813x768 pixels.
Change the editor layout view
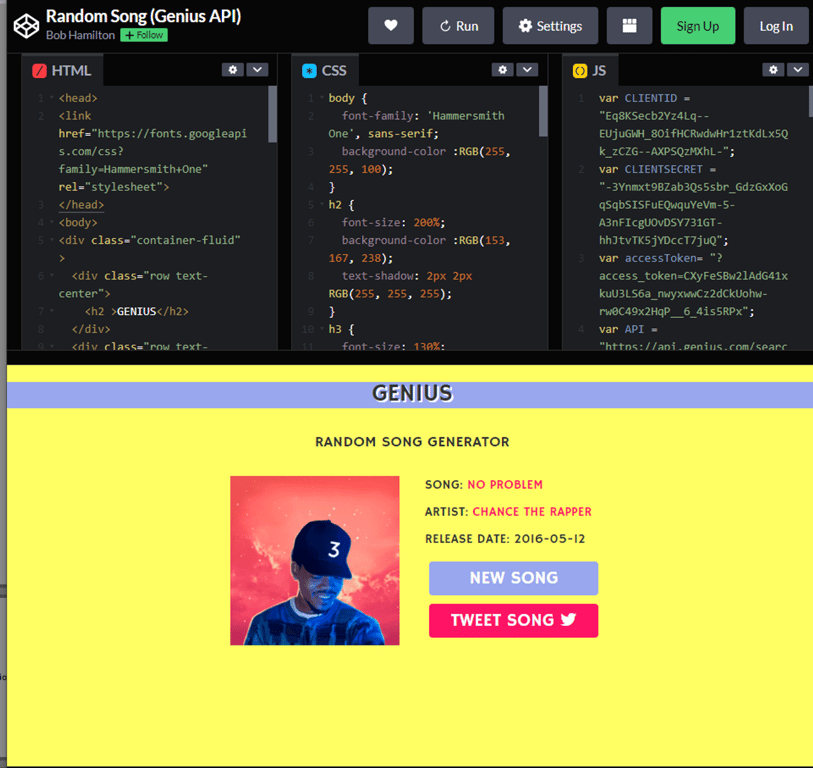tap(629, 26)
